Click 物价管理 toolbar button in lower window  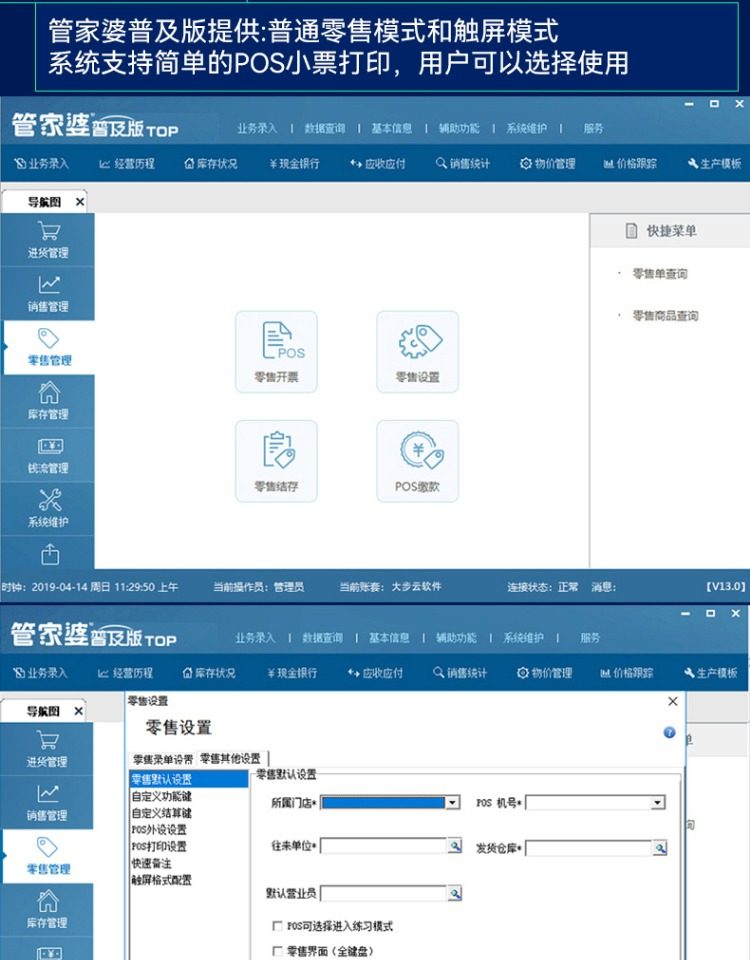(544, 673)
